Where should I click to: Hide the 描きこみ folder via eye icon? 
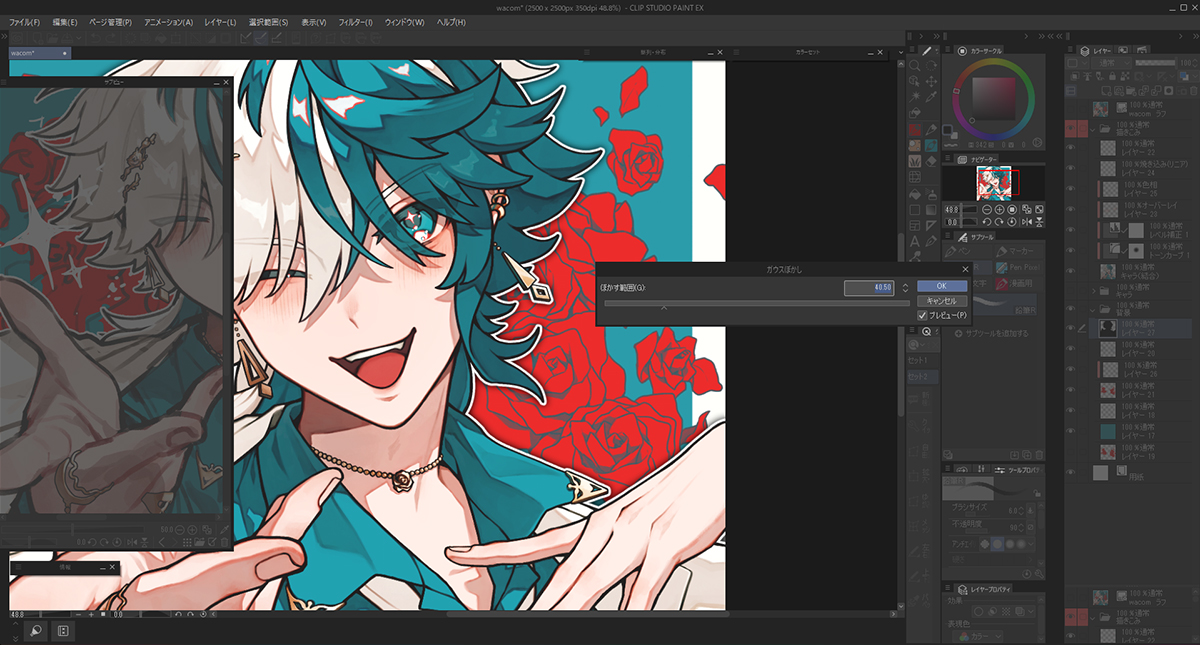pos(1070,127)
